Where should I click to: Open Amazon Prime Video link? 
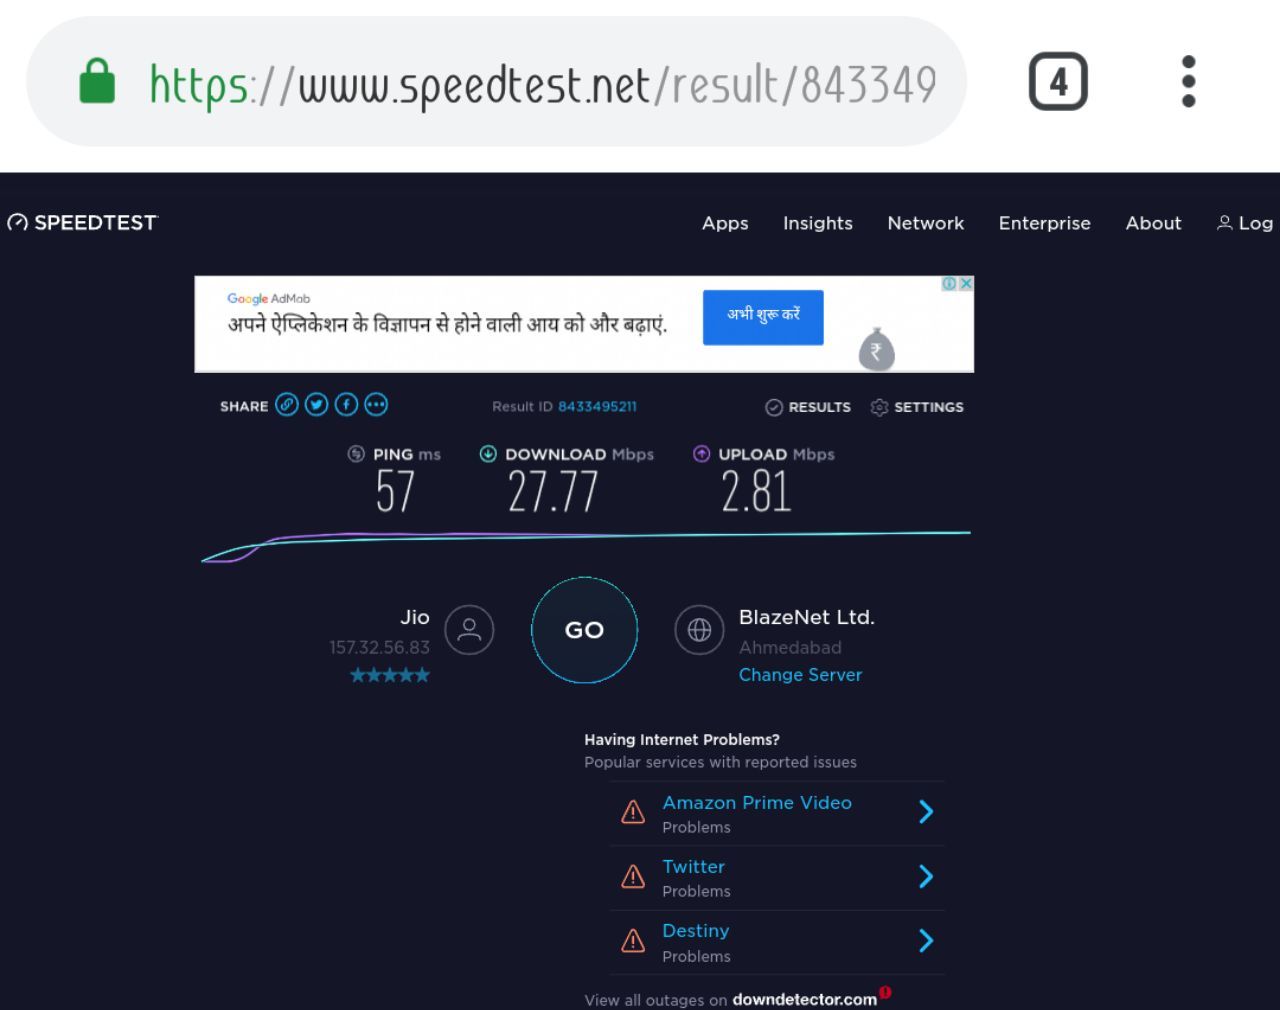click(x=757, y=803)
